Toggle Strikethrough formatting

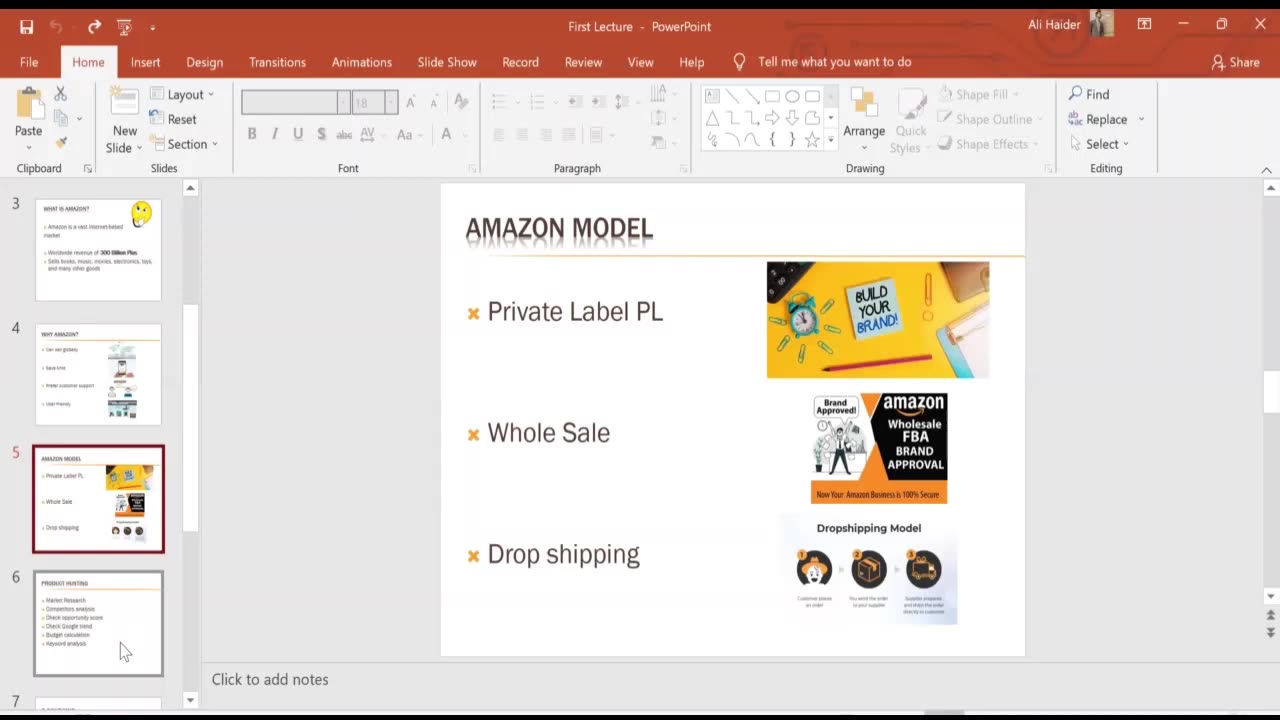(x=344, y=134)
